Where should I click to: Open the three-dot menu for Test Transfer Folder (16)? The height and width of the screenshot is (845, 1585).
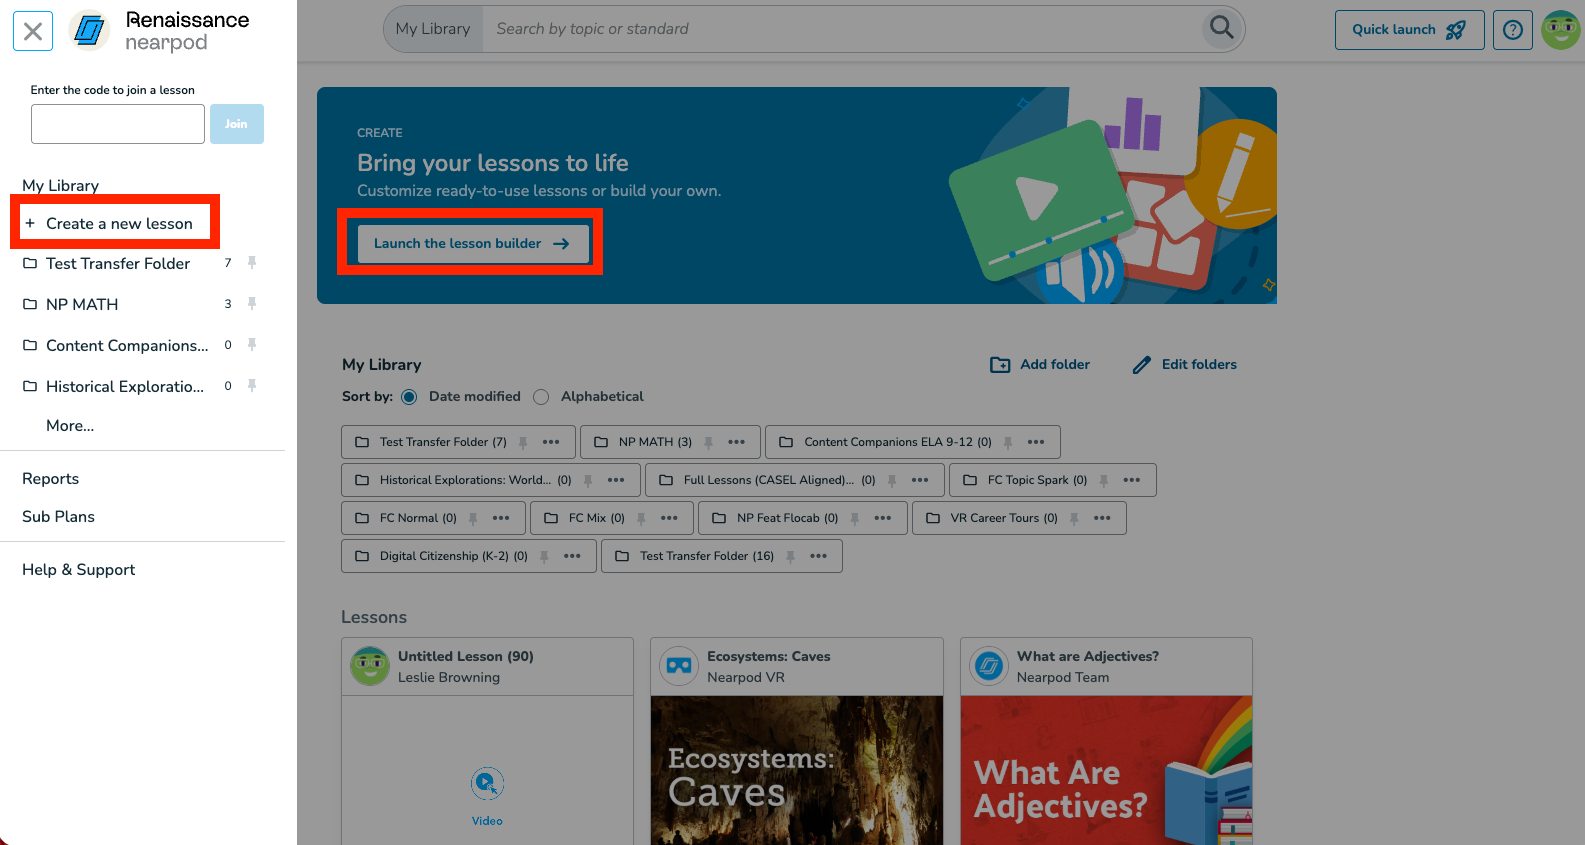pos(819,556)
